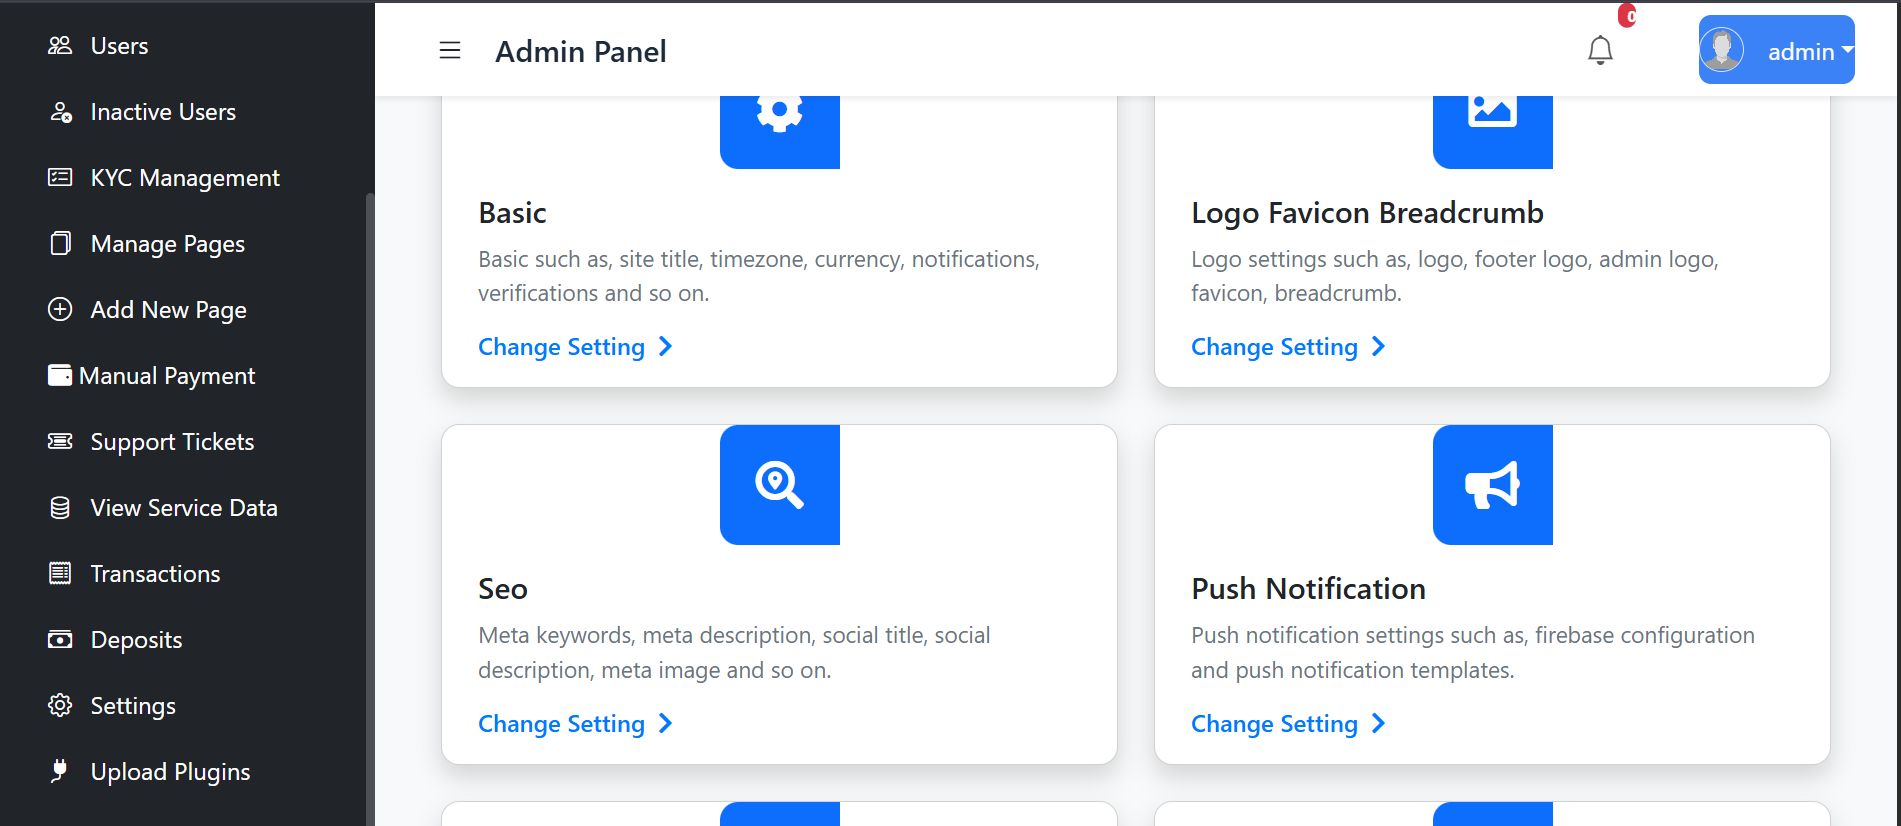The image size is (1901, 826).
Task: Click the notification bell icon
Action: [1600, 50]
